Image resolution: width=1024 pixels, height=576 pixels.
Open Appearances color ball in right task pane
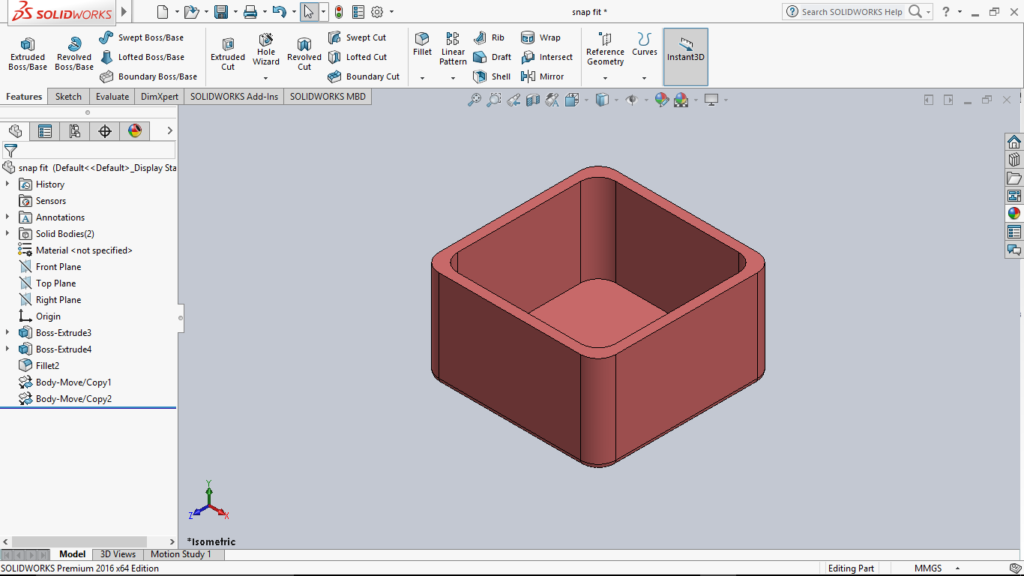(x=1014, y=214)
